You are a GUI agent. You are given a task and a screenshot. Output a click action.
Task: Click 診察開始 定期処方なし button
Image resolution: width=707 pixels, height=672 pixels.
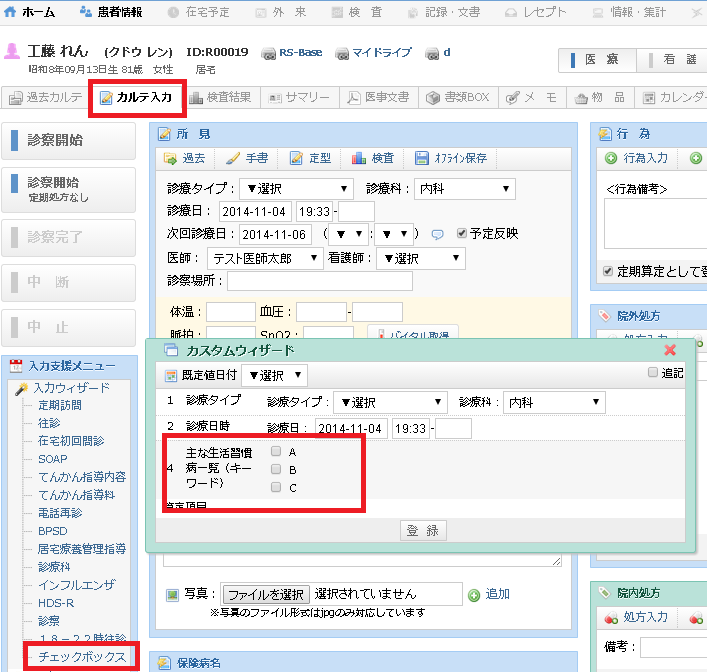tap(69, 189)
